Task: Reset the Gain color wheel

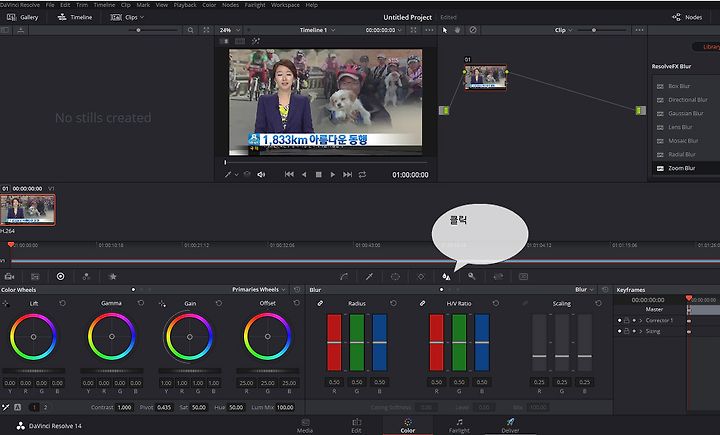Action: [219, 303]
